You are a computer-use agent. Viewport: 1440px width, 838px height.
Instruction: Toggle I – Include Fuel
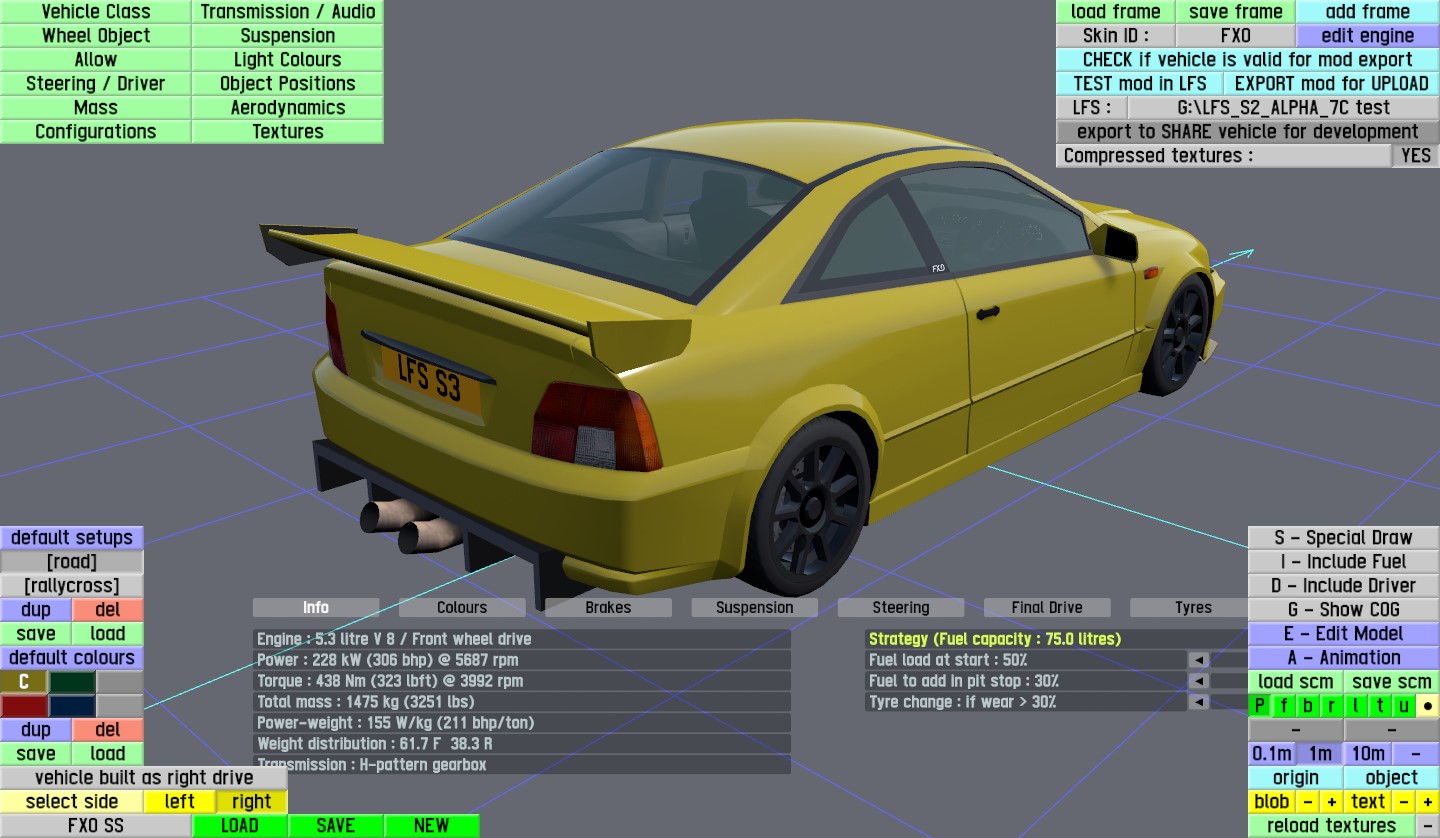1344,562
